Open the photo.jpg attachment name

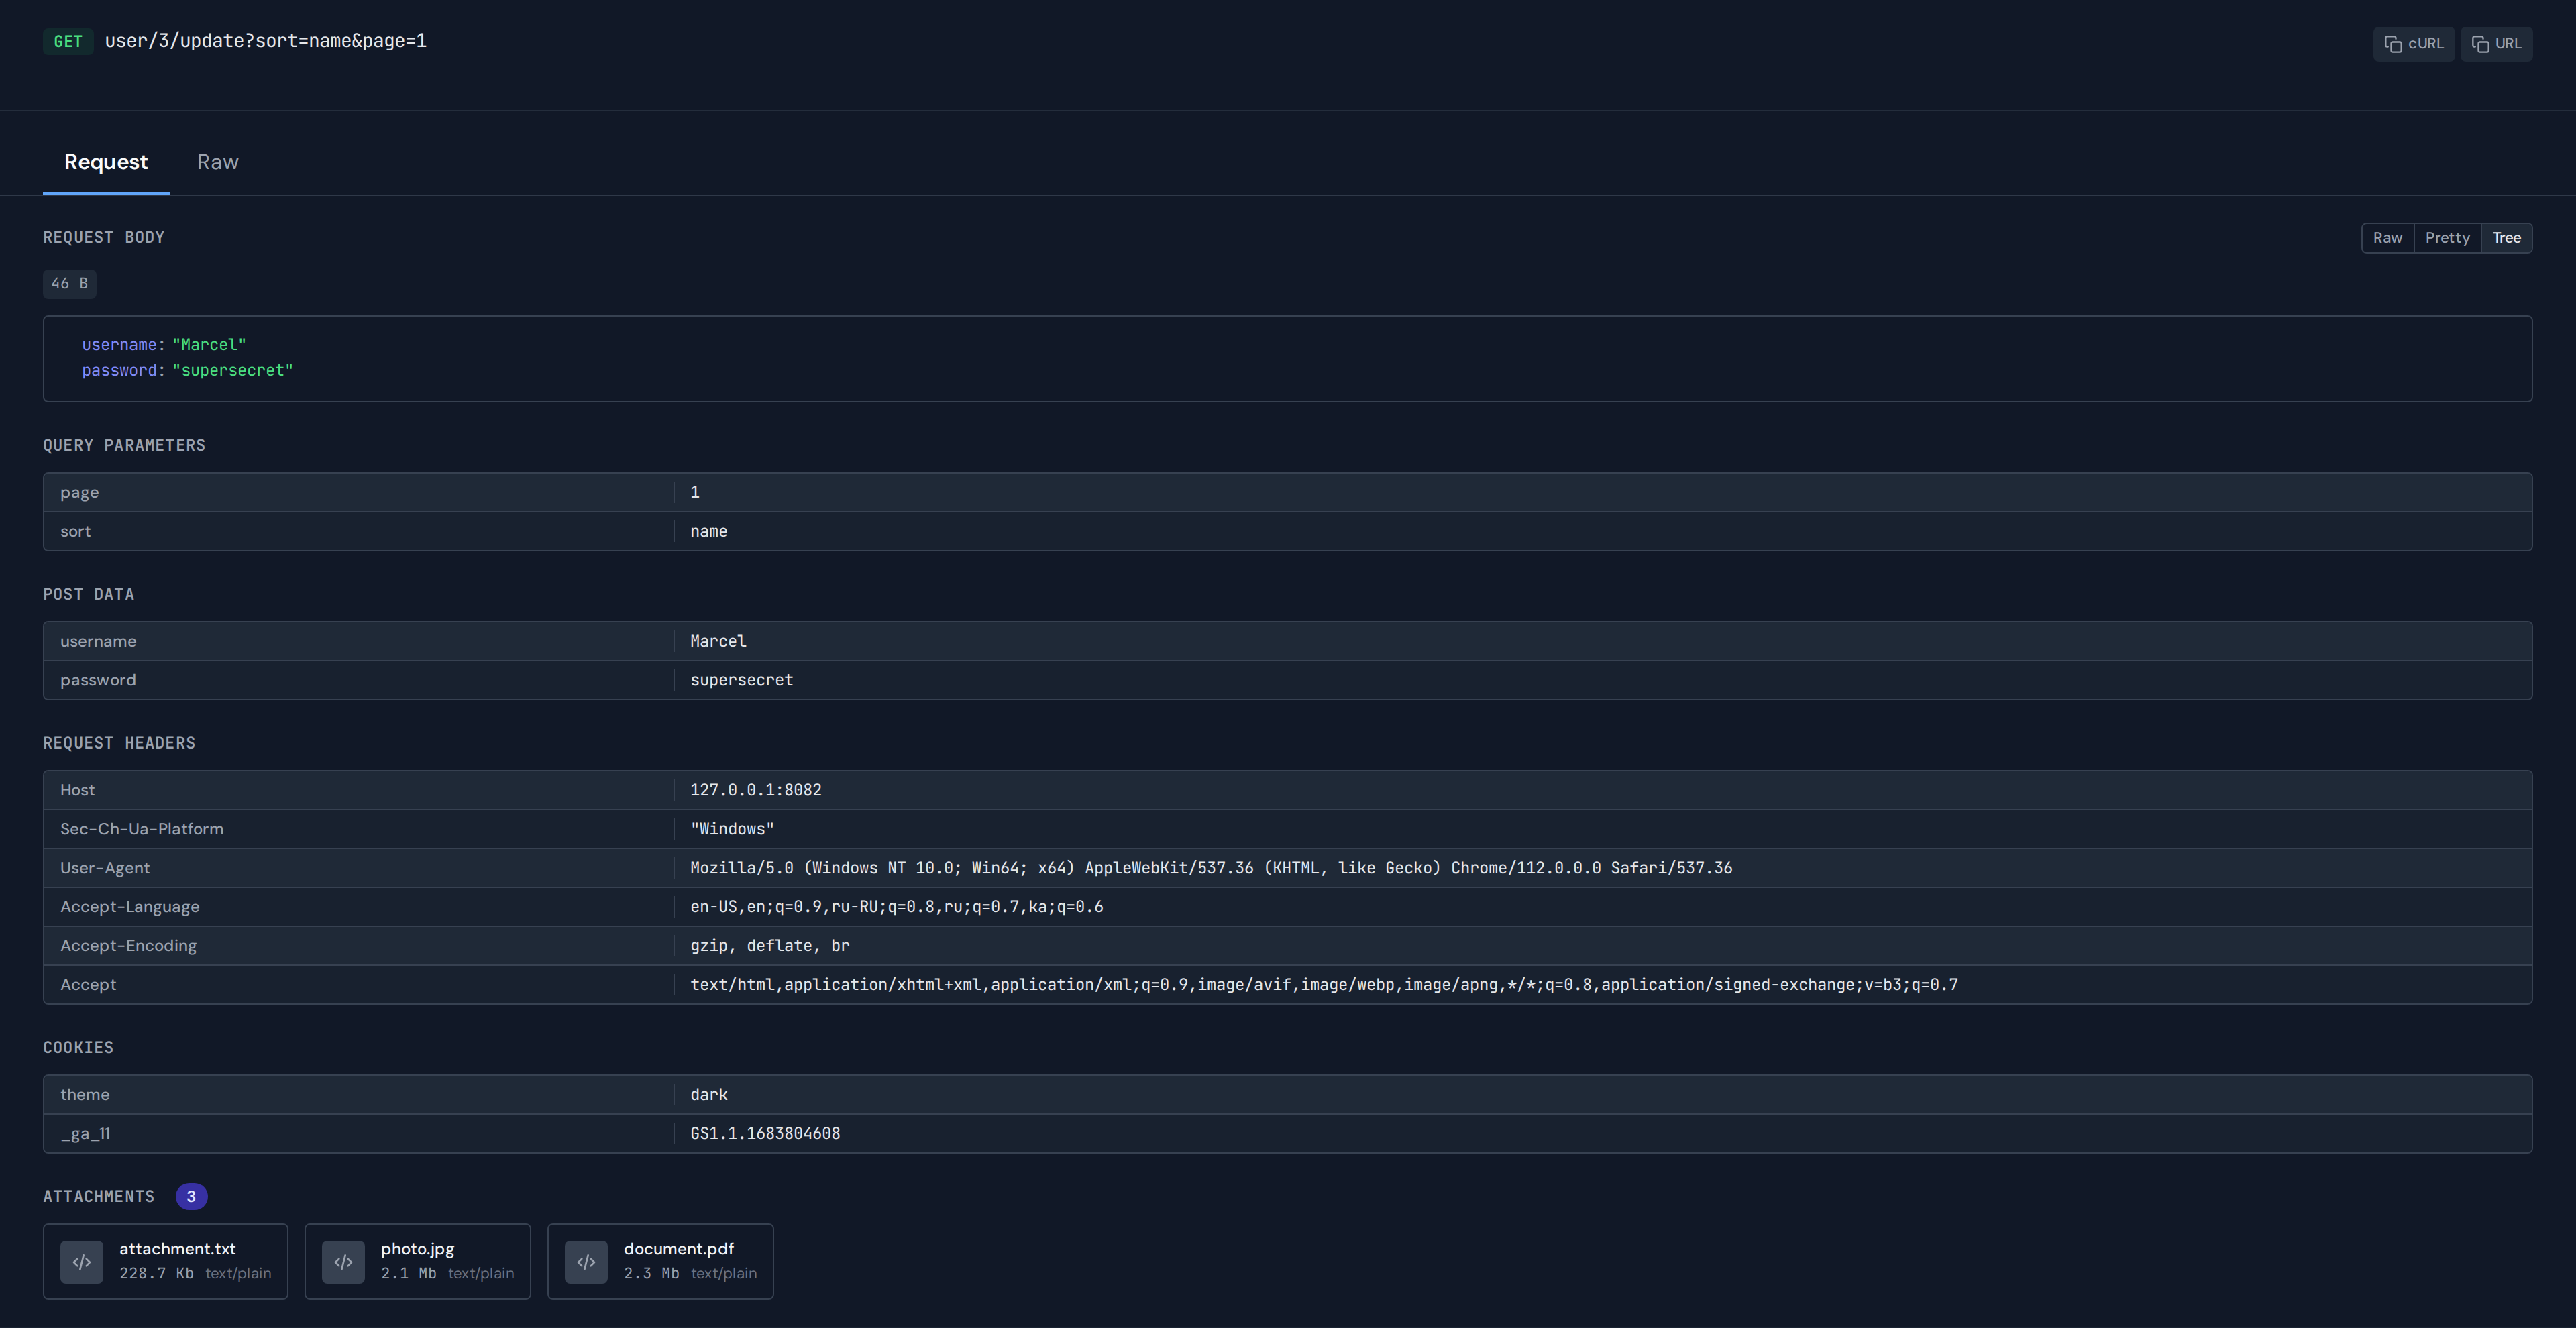417,1249
